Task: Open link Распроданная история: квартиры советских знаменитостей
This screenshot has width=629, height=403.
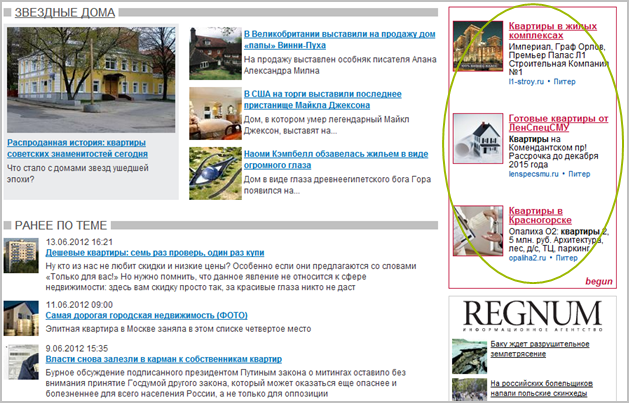Action: (x=77, y=148)
